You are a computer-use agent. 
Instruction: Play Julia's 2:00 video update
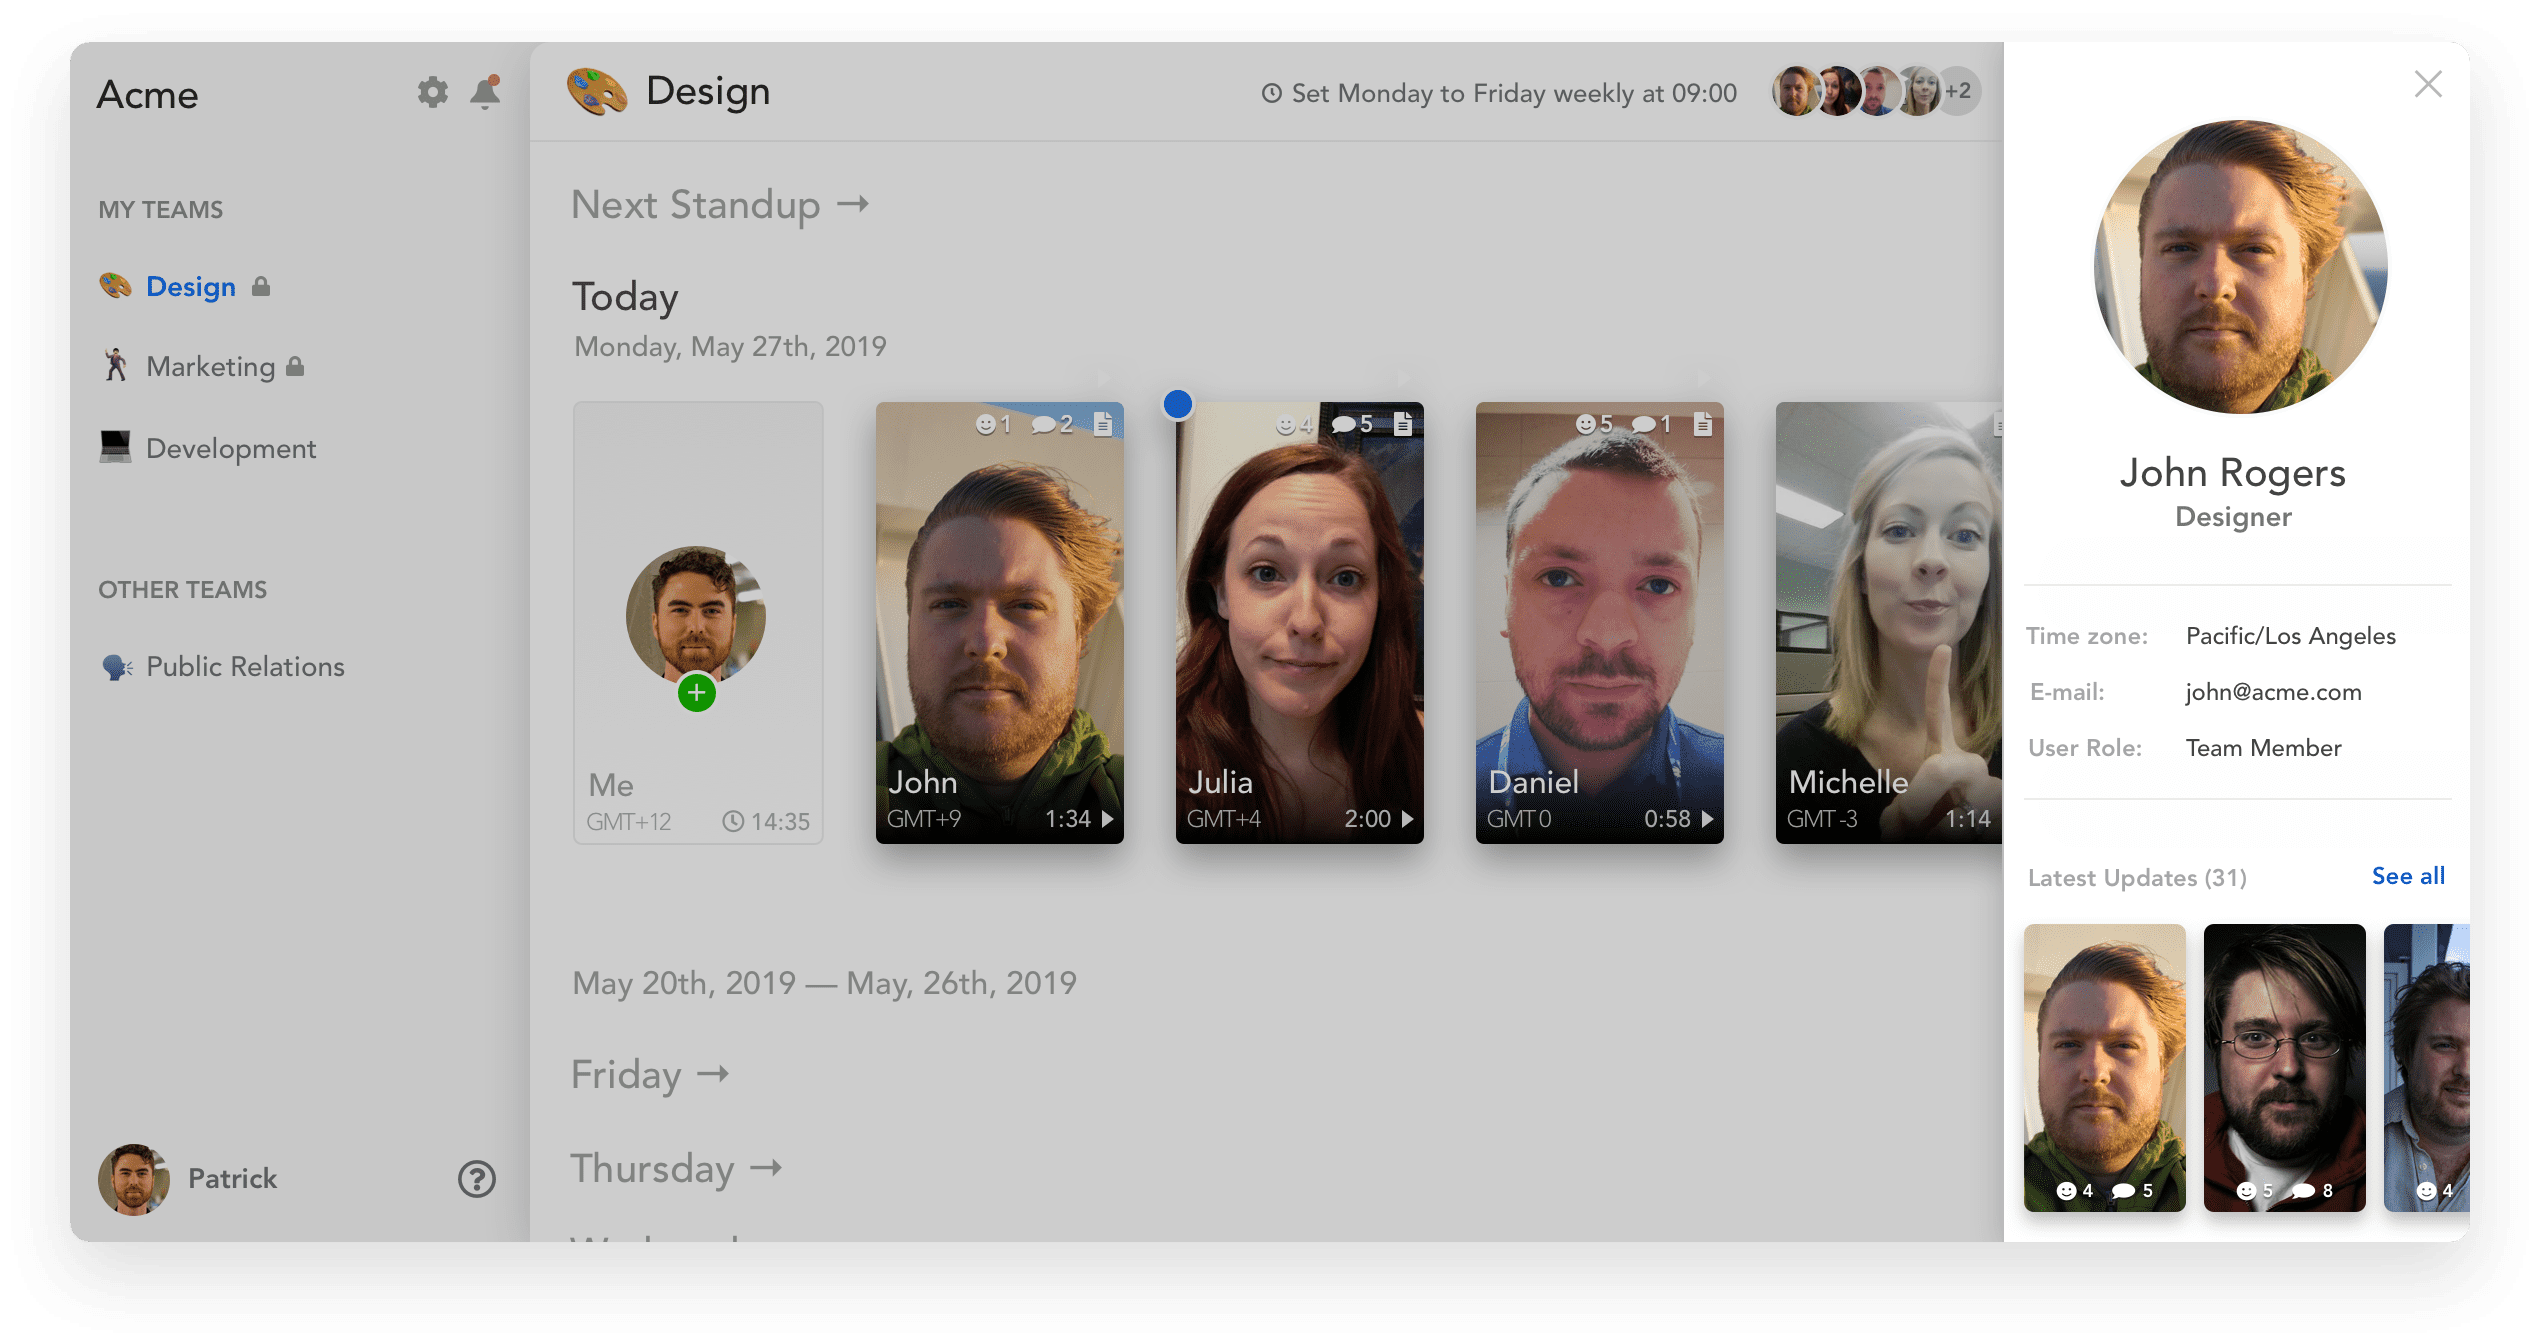coord(1408,819)
